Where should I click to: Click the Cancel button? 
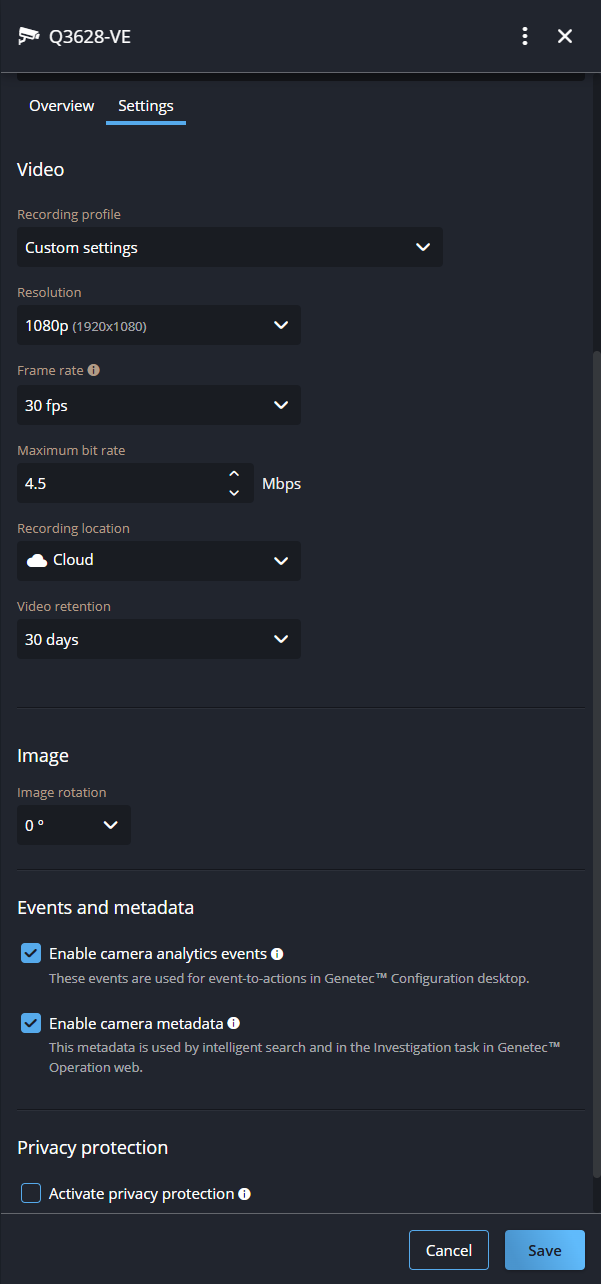(x=449, y=1250)
